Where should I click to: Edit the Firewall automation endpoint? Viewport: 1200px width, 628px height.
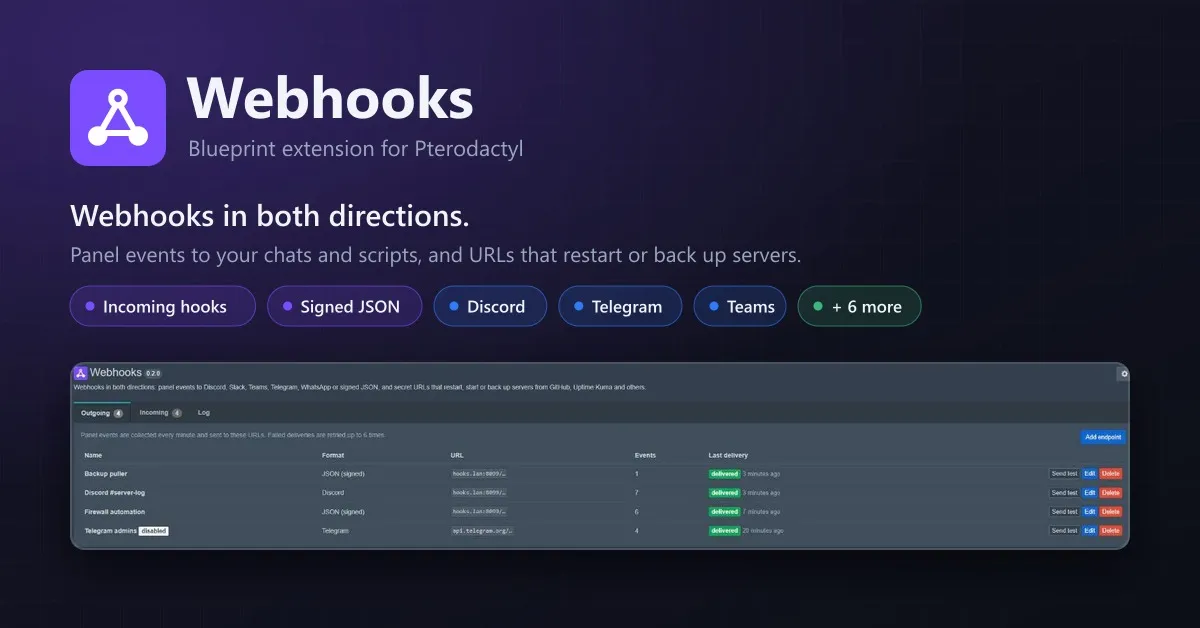point(1090,511)
